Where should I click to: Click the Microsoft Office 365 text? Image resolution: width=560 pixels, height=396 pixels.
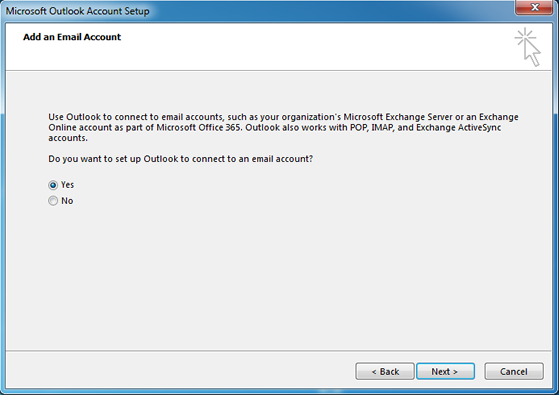[198, 127]
